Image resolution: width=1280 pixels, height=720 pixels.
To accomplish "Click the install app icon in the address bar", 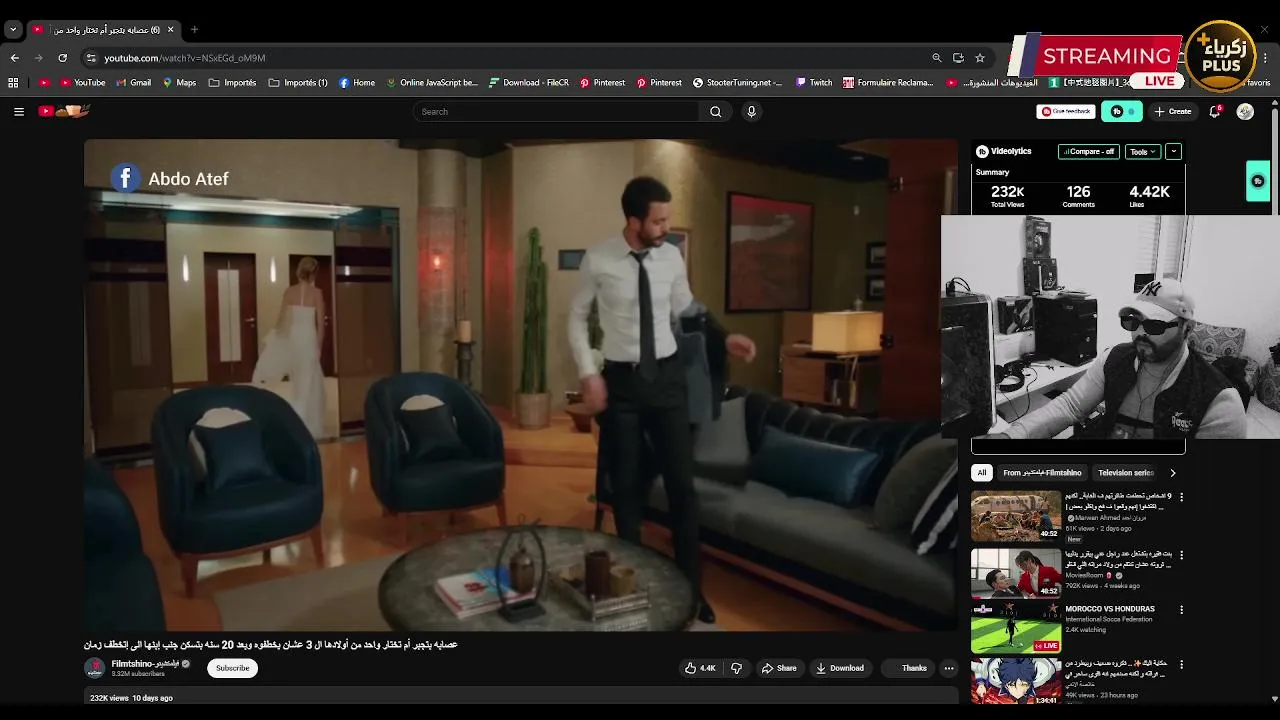I will pyautogui.click(x=958, y=58).
